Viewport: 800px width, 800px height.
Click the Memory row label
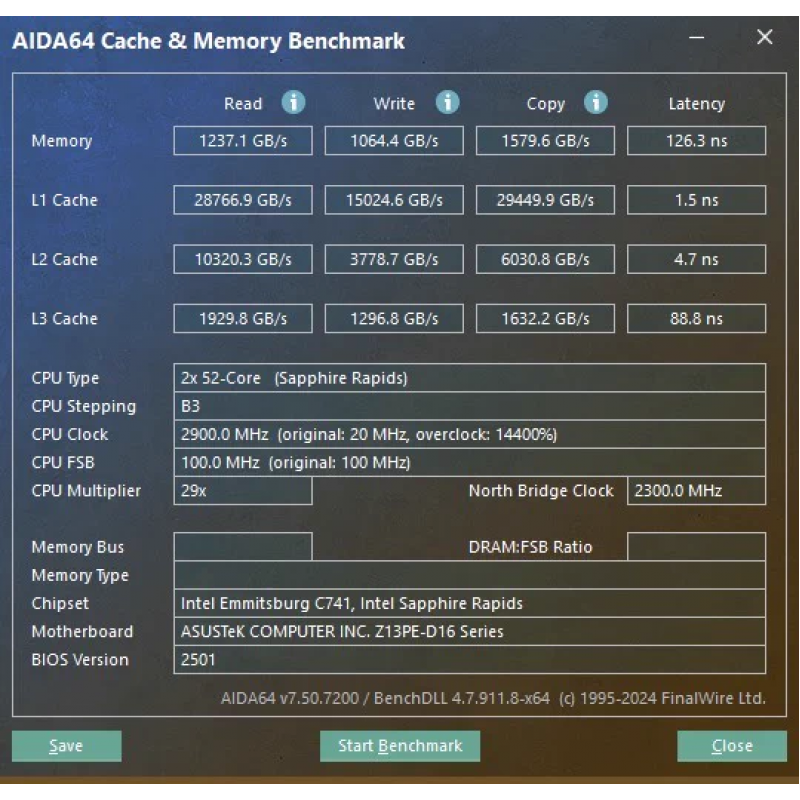(62, 141)
